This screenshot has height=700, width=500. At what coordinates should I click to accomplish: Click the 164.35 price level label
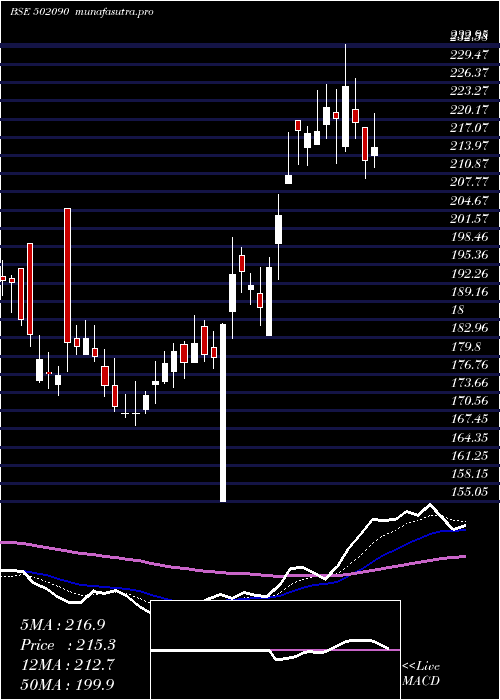click(470, 438)
